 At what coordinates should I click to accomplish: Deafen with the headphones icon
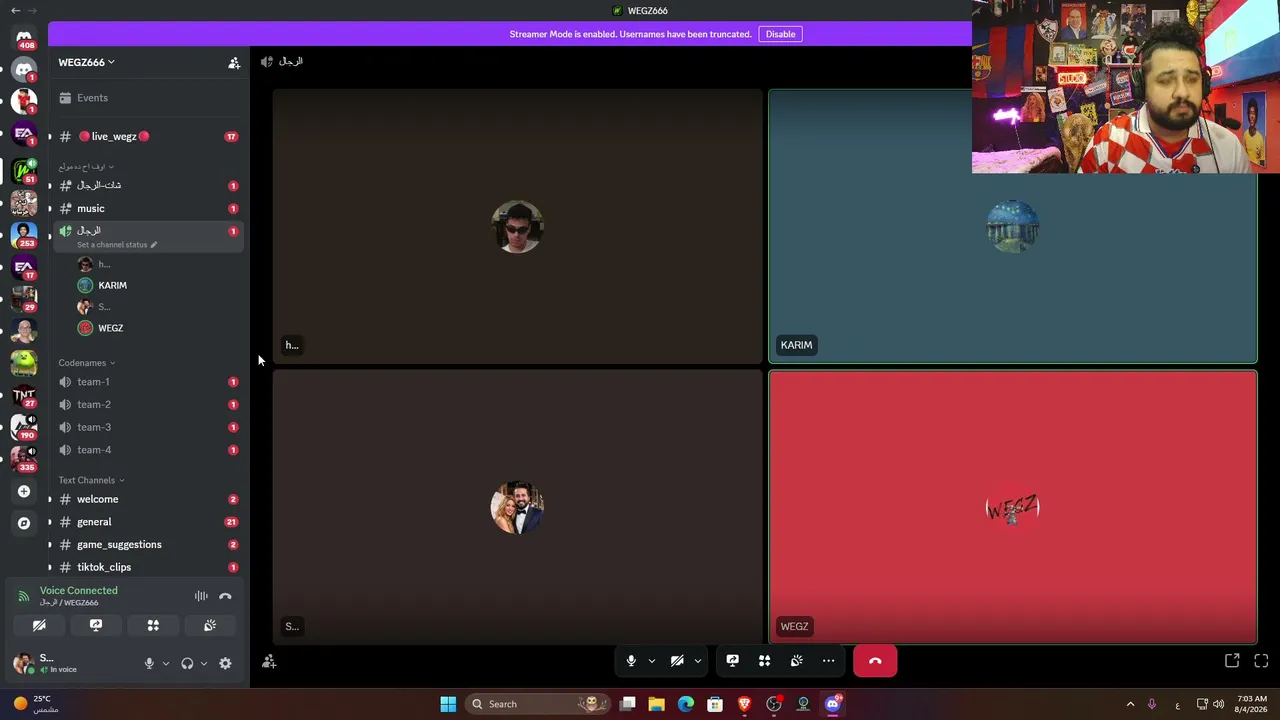187,663
